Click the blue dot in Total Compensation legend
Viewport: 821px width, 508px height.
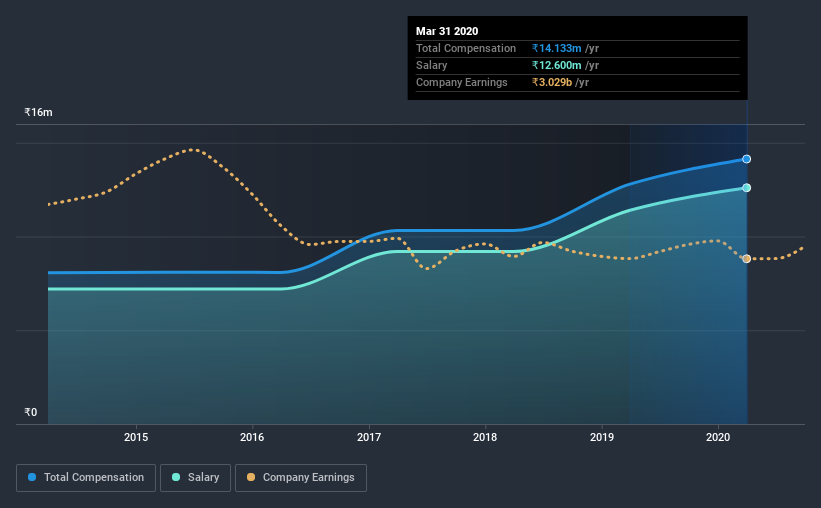[32, 477]
